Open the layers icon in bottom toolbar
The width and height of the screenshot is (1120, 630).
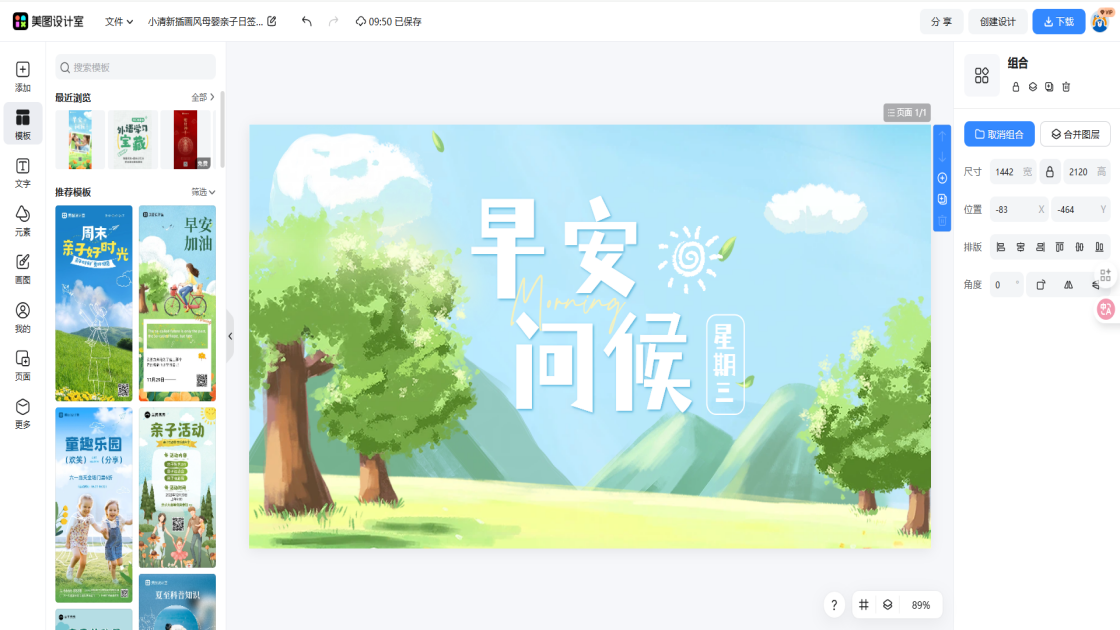887,605
